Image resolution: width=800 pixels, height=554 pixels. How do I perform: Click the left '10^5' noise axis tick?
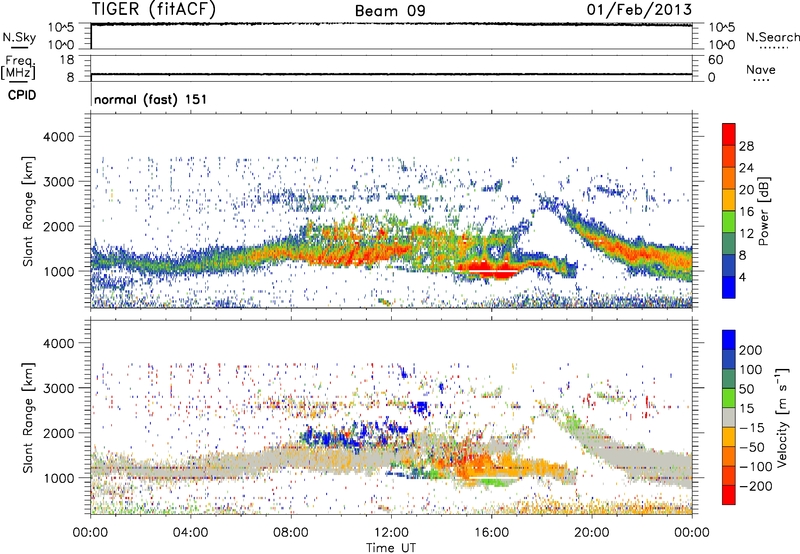61,28
